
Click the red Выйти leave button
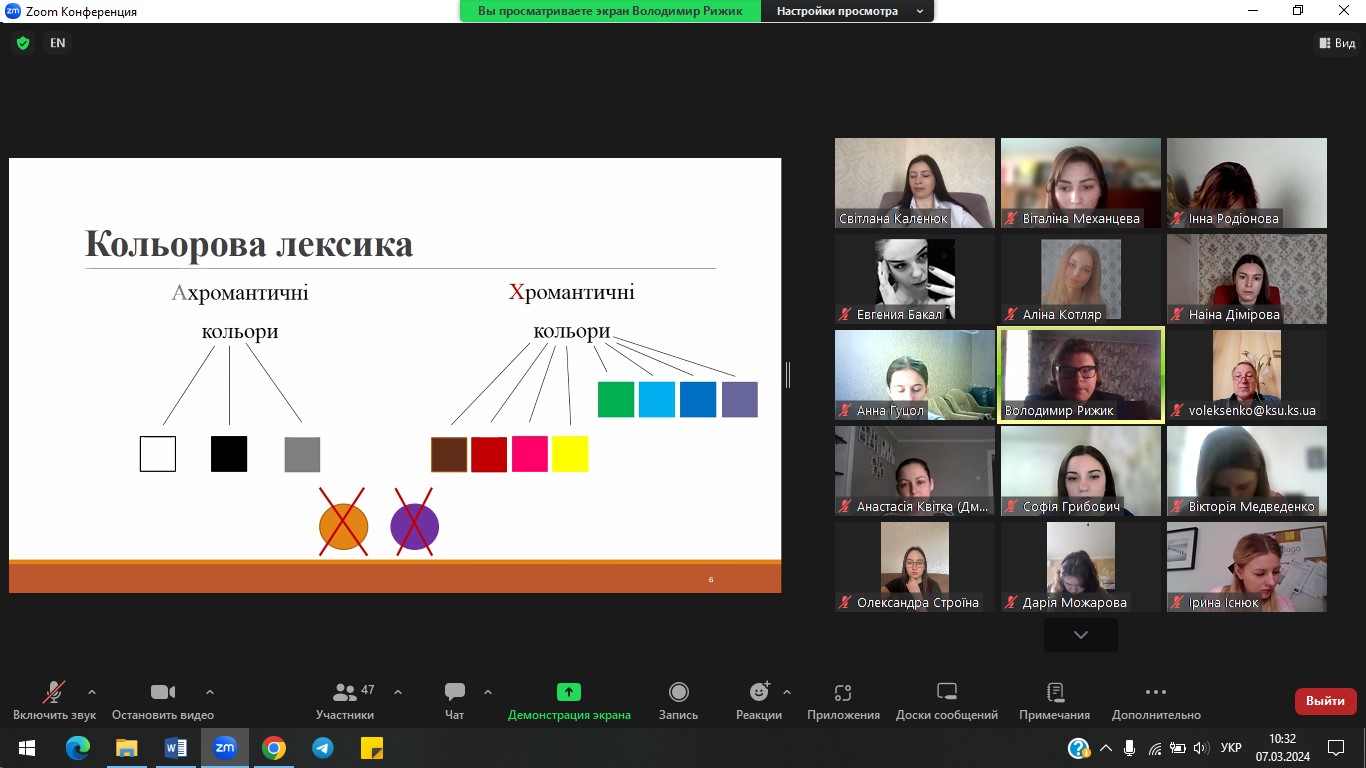[1325, 701]
